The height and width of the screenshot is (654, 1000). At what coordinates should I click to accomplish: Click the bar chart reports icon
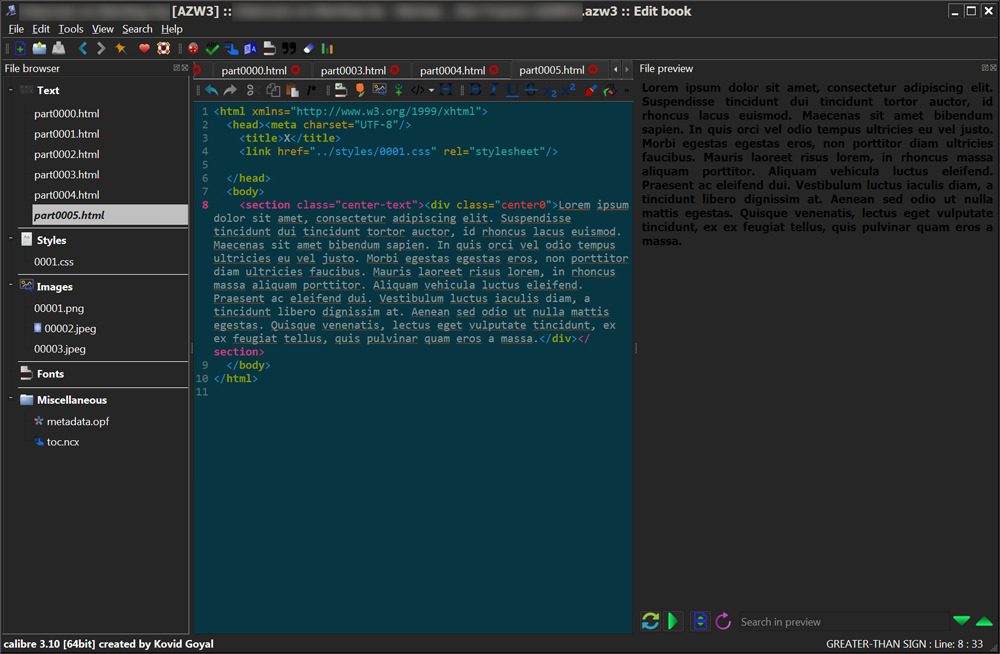coord(327,48)
